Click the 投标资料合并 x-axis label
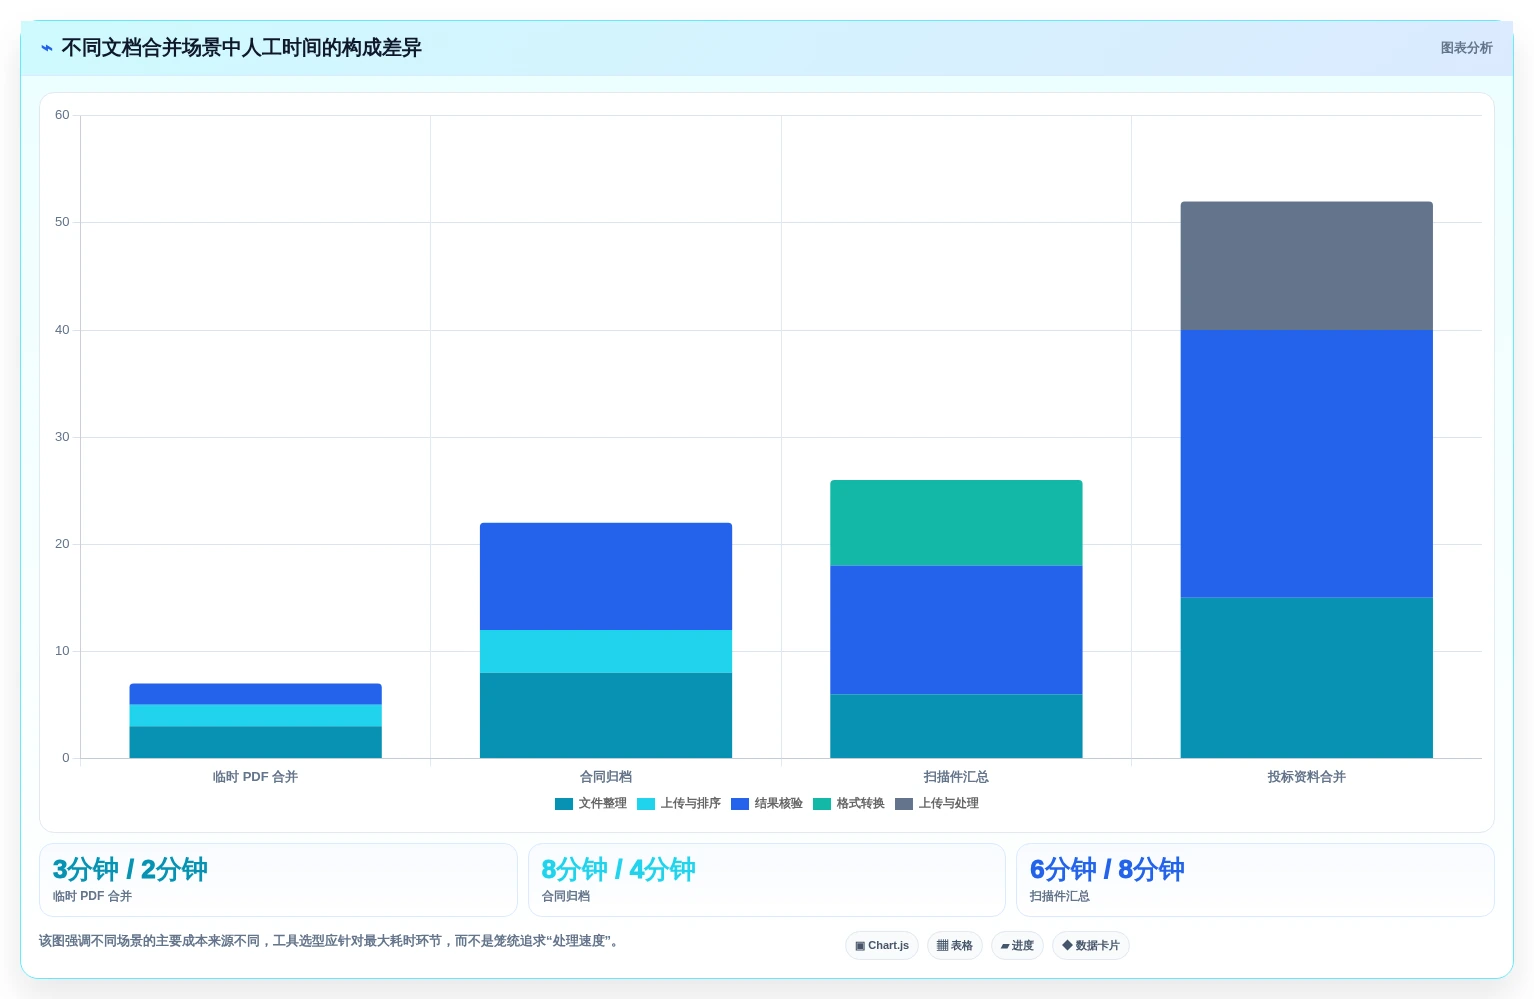 pos(1306,777)
